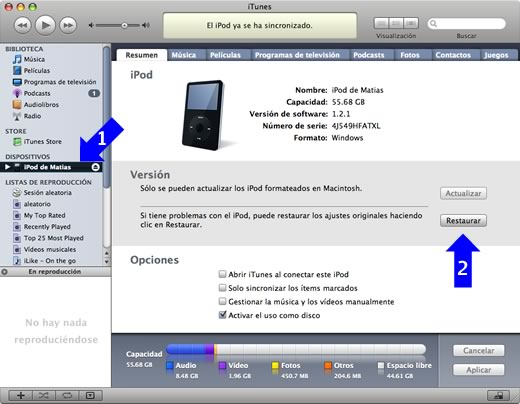
Task: Click the maximum volume speaker icon
Action: [146, 25]
